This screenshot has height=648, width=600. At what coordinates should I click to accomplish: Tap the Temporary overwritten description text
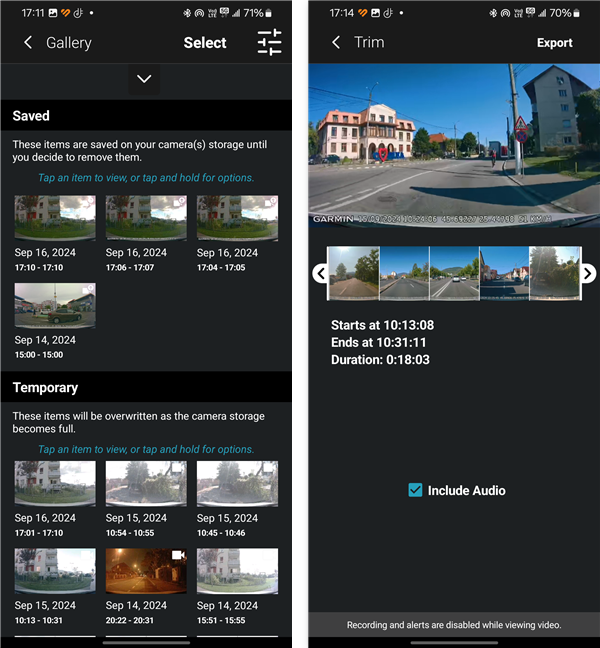pos(138,422)
